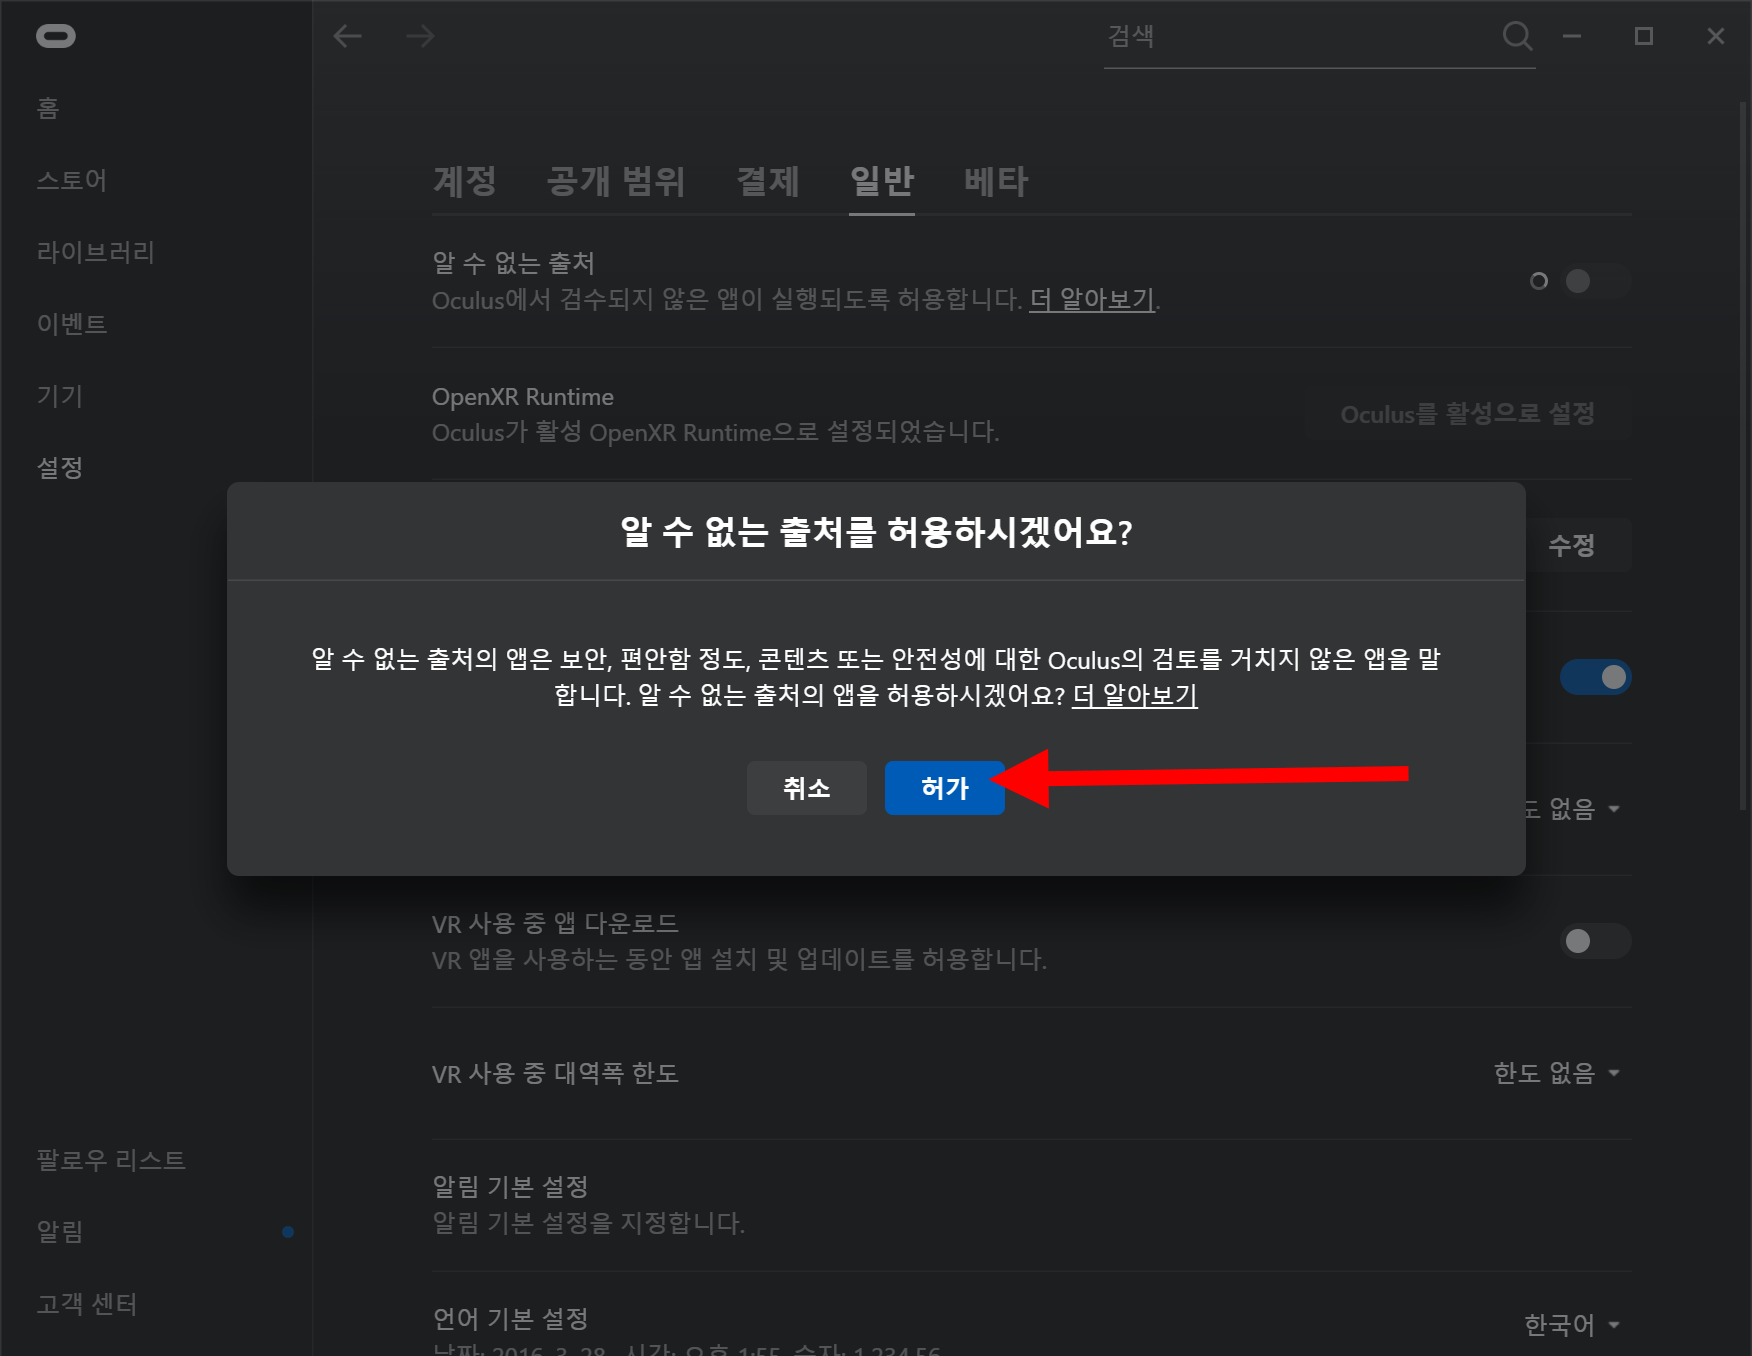Open the partially hidden 없음 dropdown
The image size is (1752, 1356).
tap(1574, 808)
